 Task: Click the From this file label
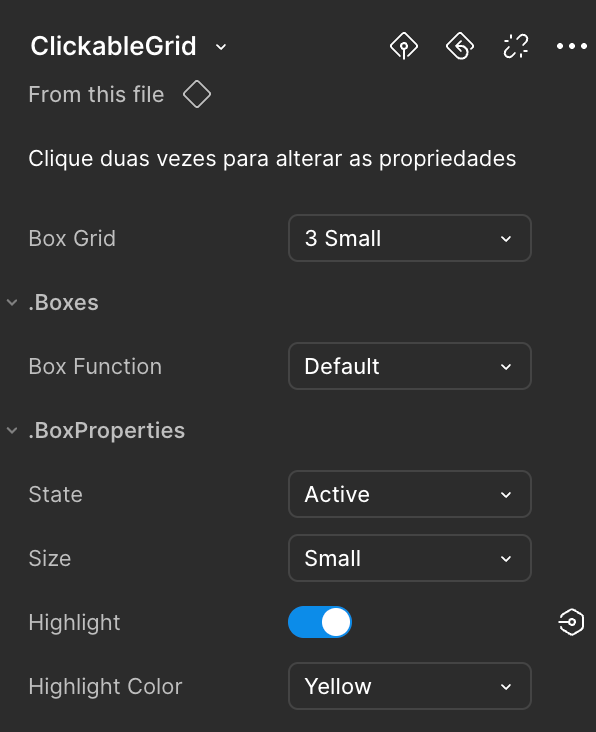tap(96, 94)
